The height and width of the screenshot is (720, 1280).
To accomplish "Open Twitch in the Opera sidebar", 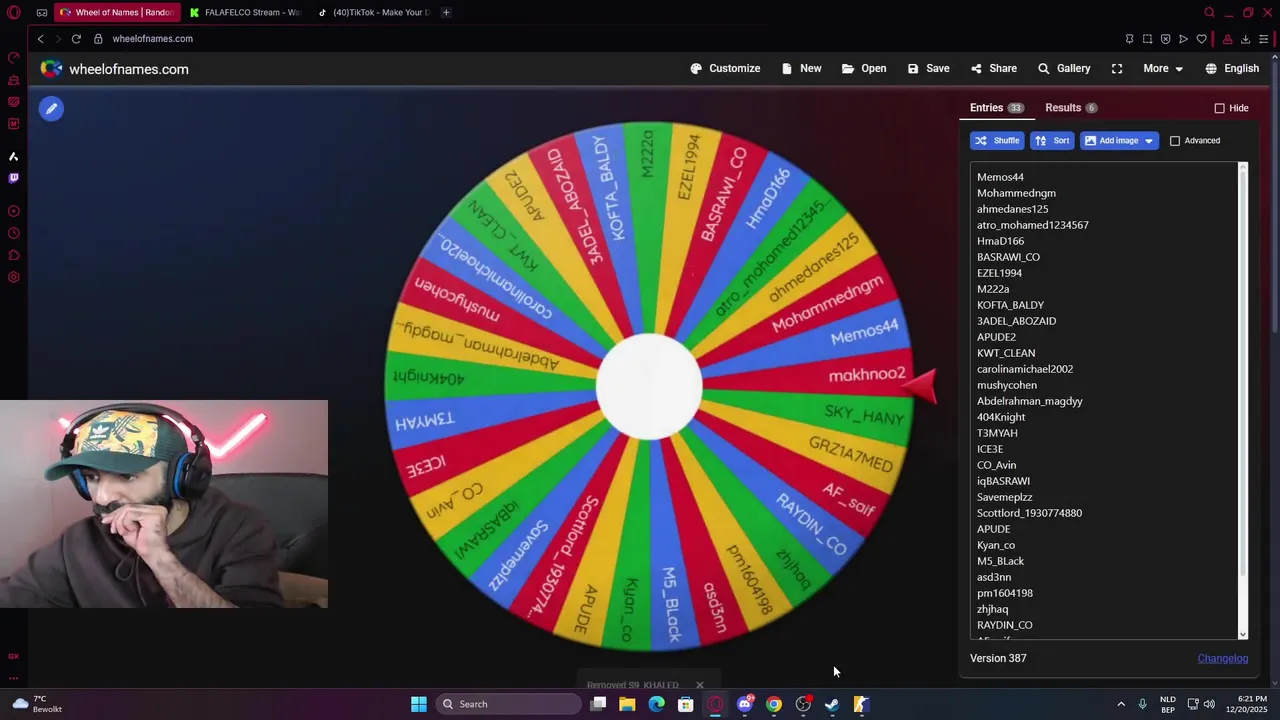I will (14, 178).
